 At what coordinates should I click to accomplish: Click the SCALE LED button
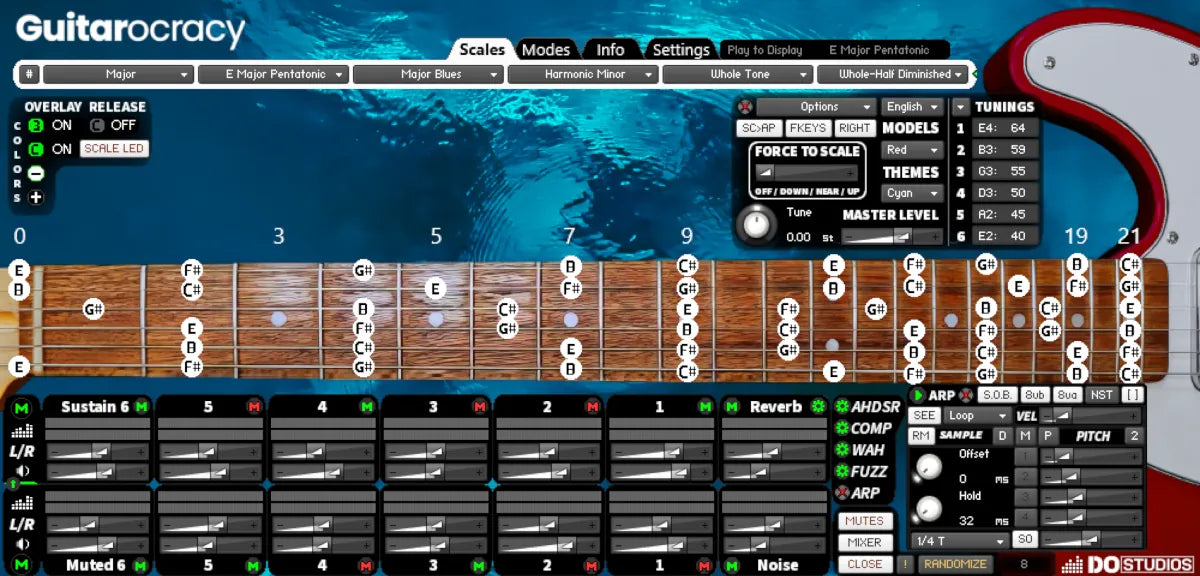pyautogui.click(x=114, y=149)
